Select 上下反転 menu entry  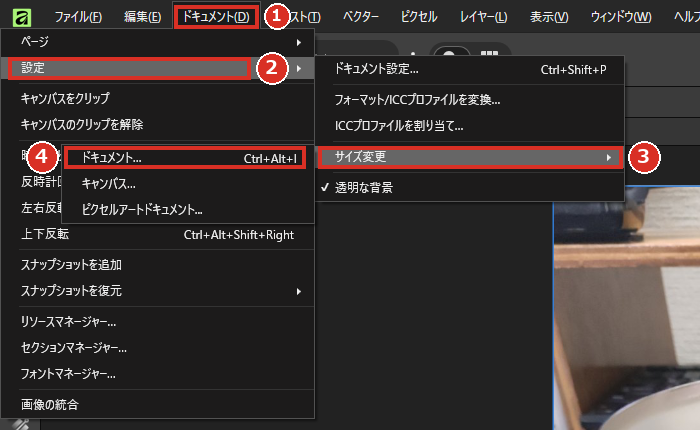(158, 234)
